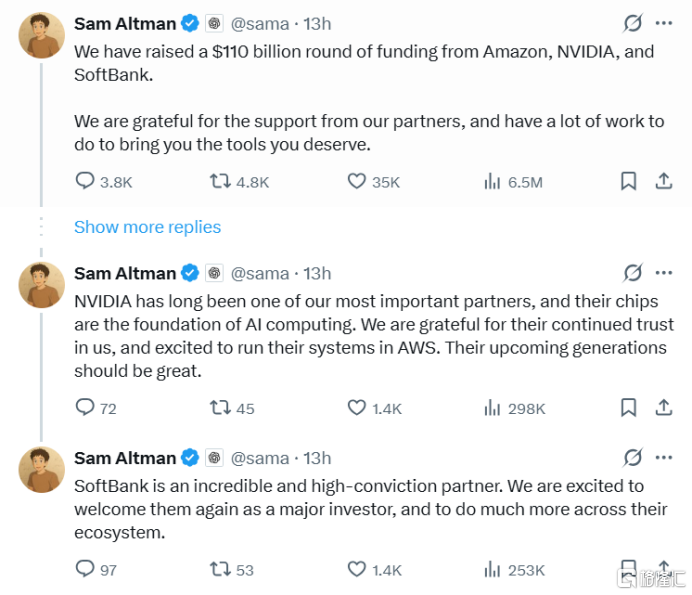Image resolution: width=692 pixels, height=595 pixels.
Task: Share the $110 billion funding tweet
Action: pos(663,181)
